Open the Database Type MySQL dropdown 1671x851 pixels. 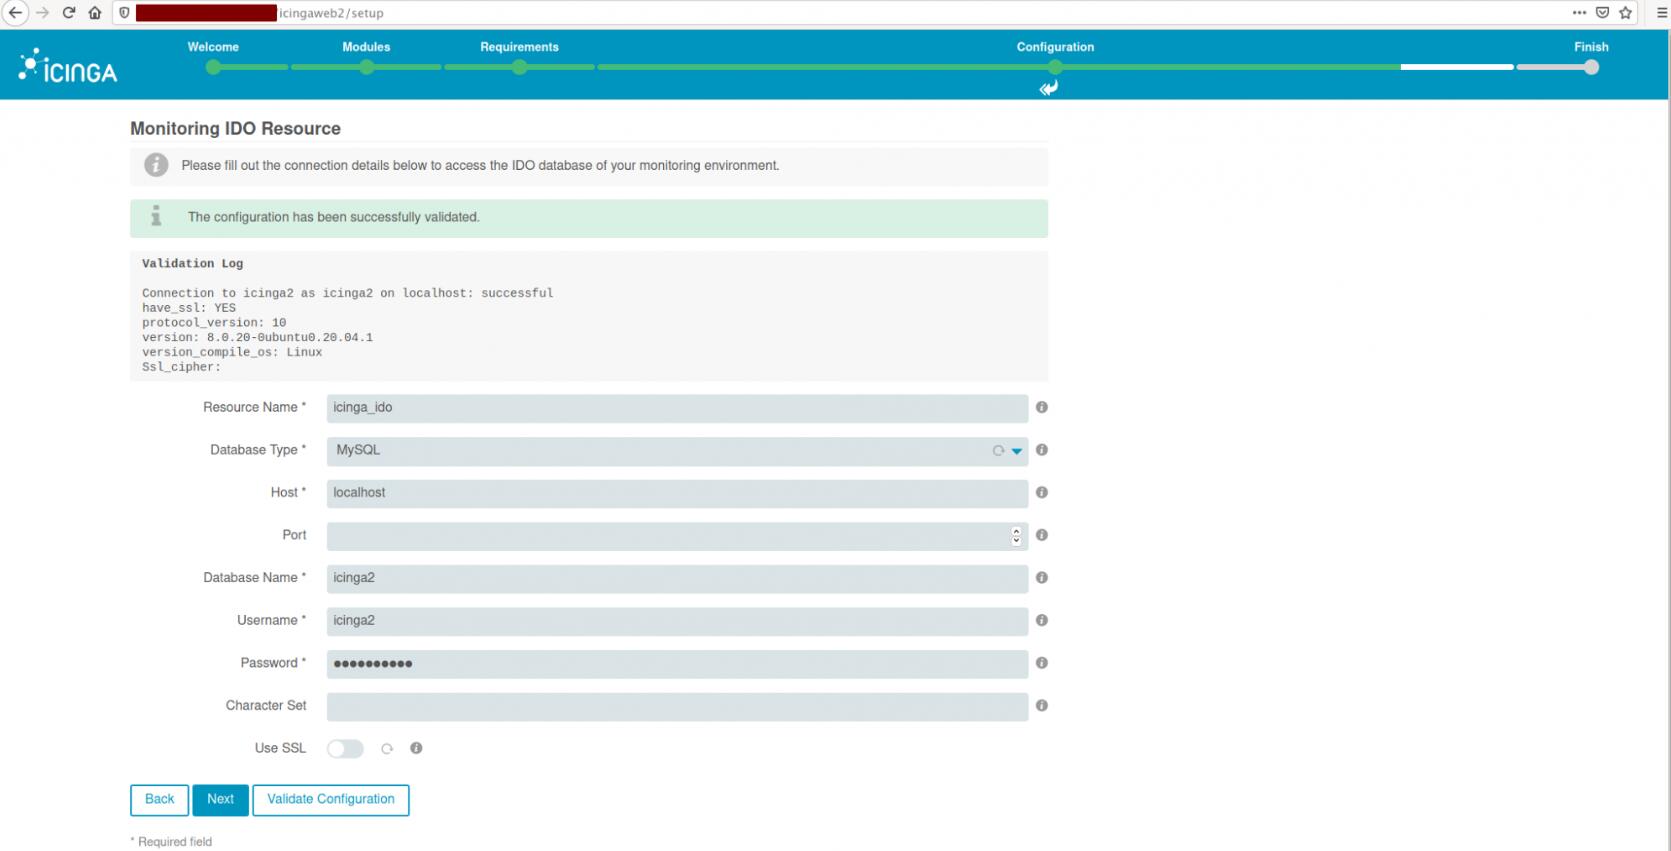click(x=677, y=450)
